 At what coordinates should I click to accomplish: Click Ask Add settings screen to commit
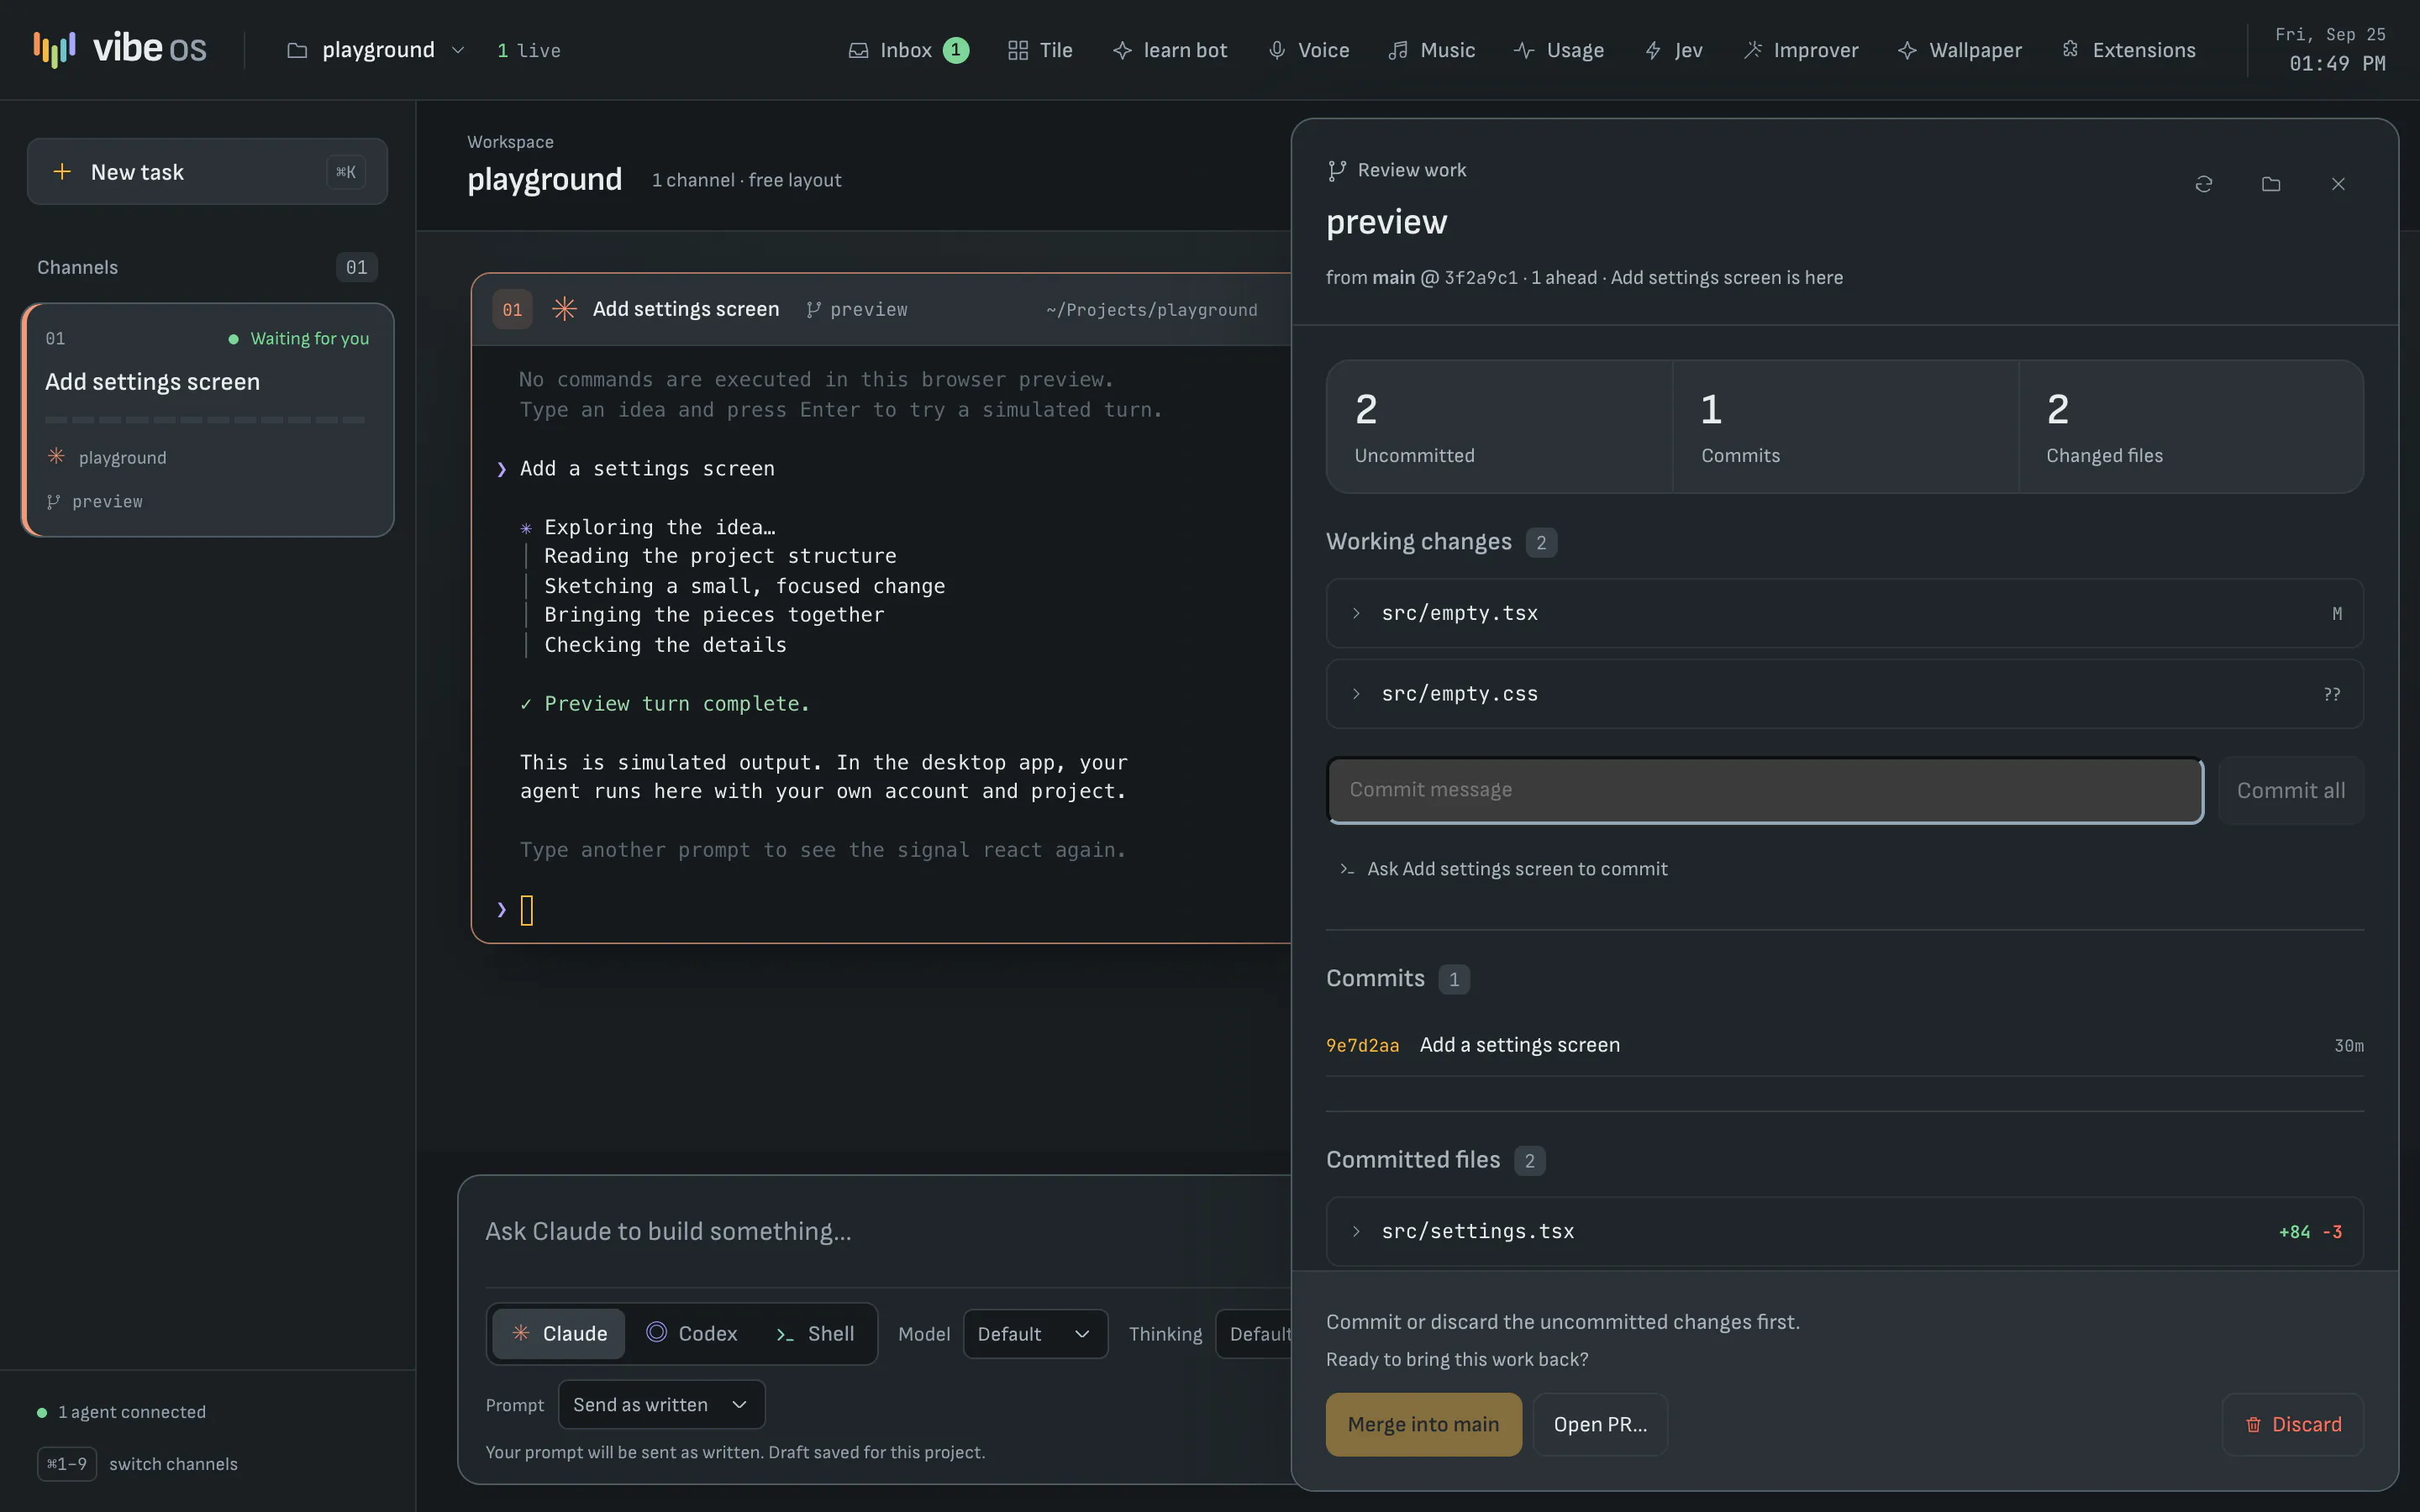[1503, 869]
